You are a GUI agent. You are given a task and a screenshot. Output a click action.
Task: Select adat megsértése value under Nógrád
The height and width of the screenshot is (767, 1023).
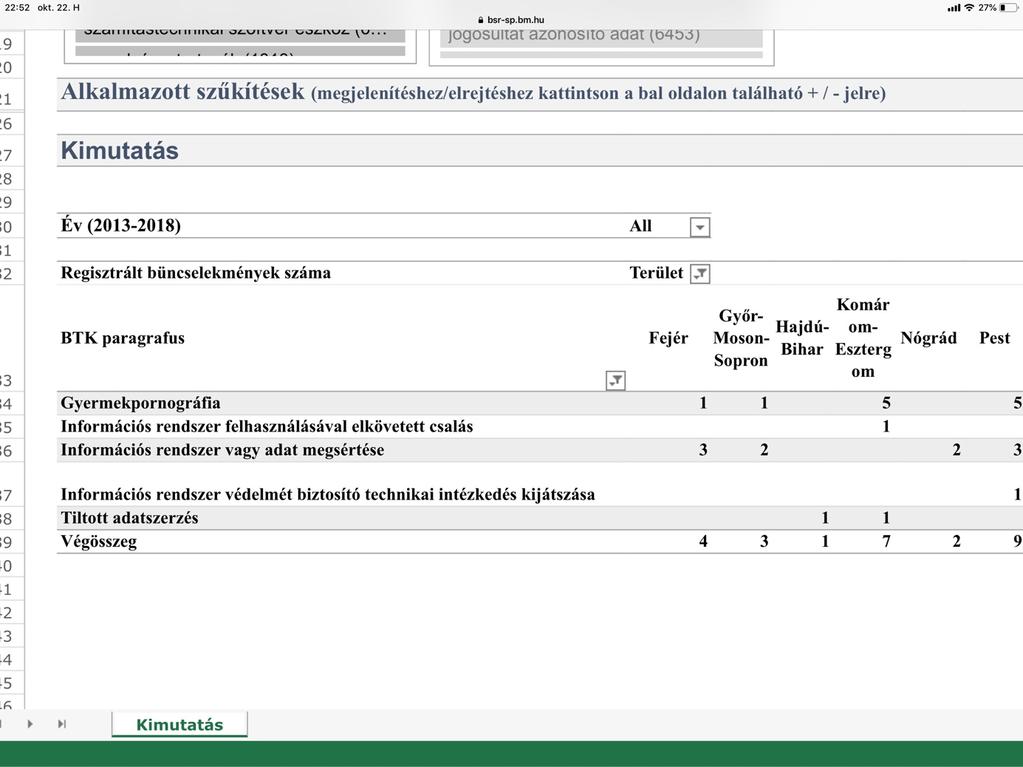click(x=956, y=450)
